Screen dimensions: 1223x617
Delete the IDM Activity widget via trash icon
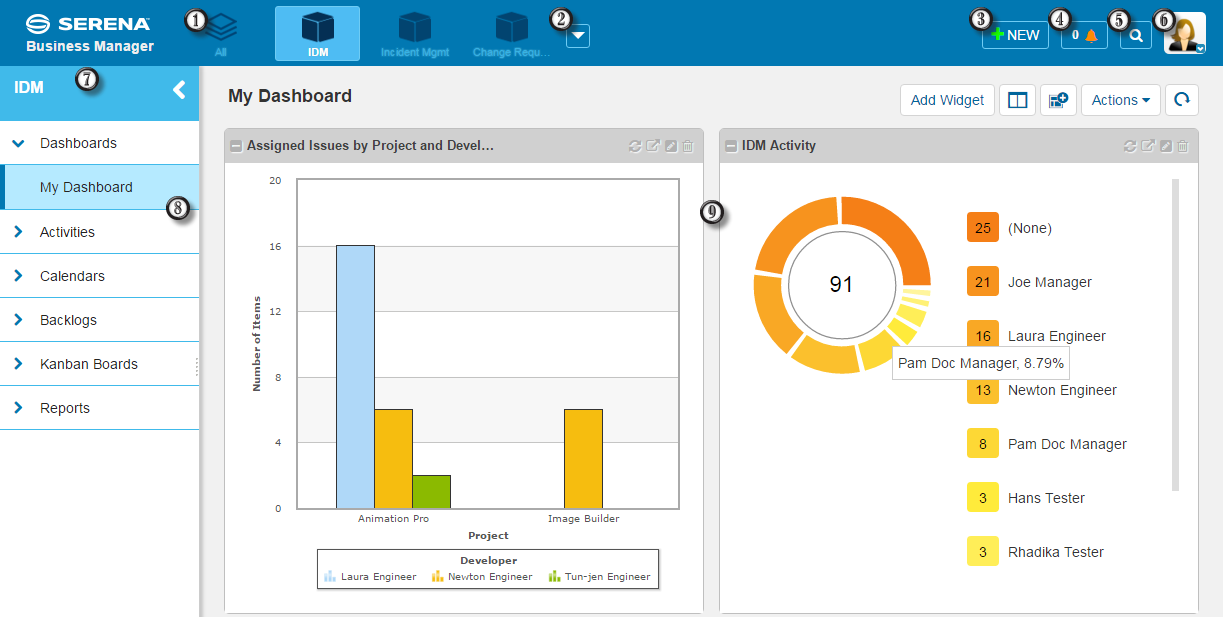tap(1183, 146)
